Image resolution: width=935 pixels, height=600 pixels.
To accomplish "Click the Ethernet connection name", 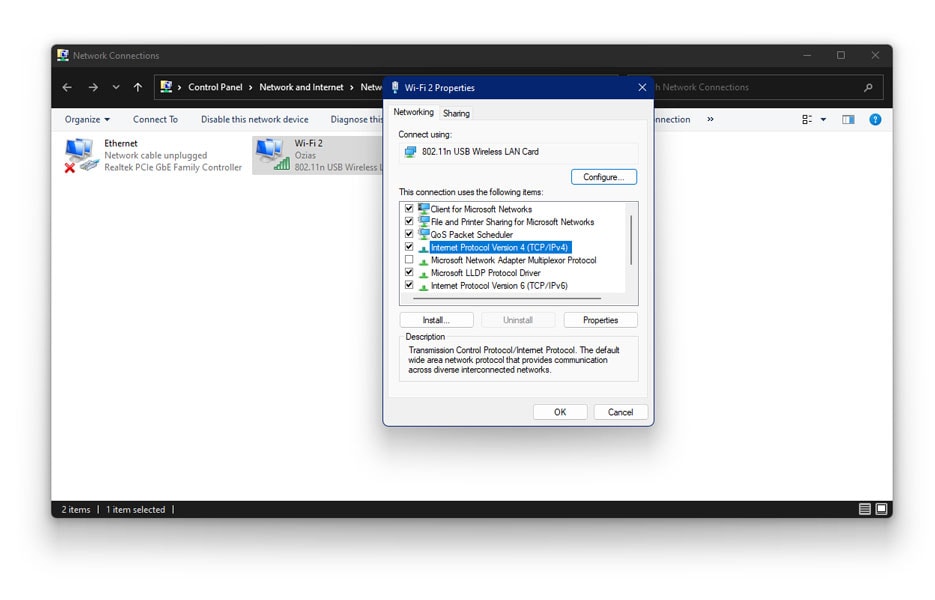I will 120,143.
